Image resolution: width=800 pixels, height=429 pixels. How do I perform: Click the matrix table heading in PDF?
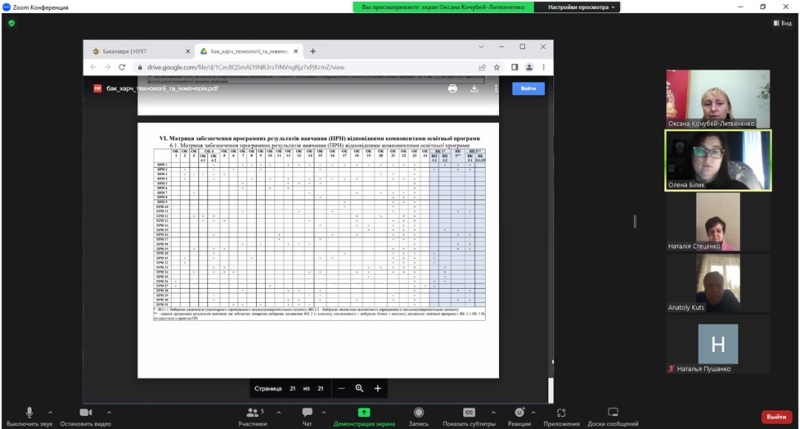point(319,138)
